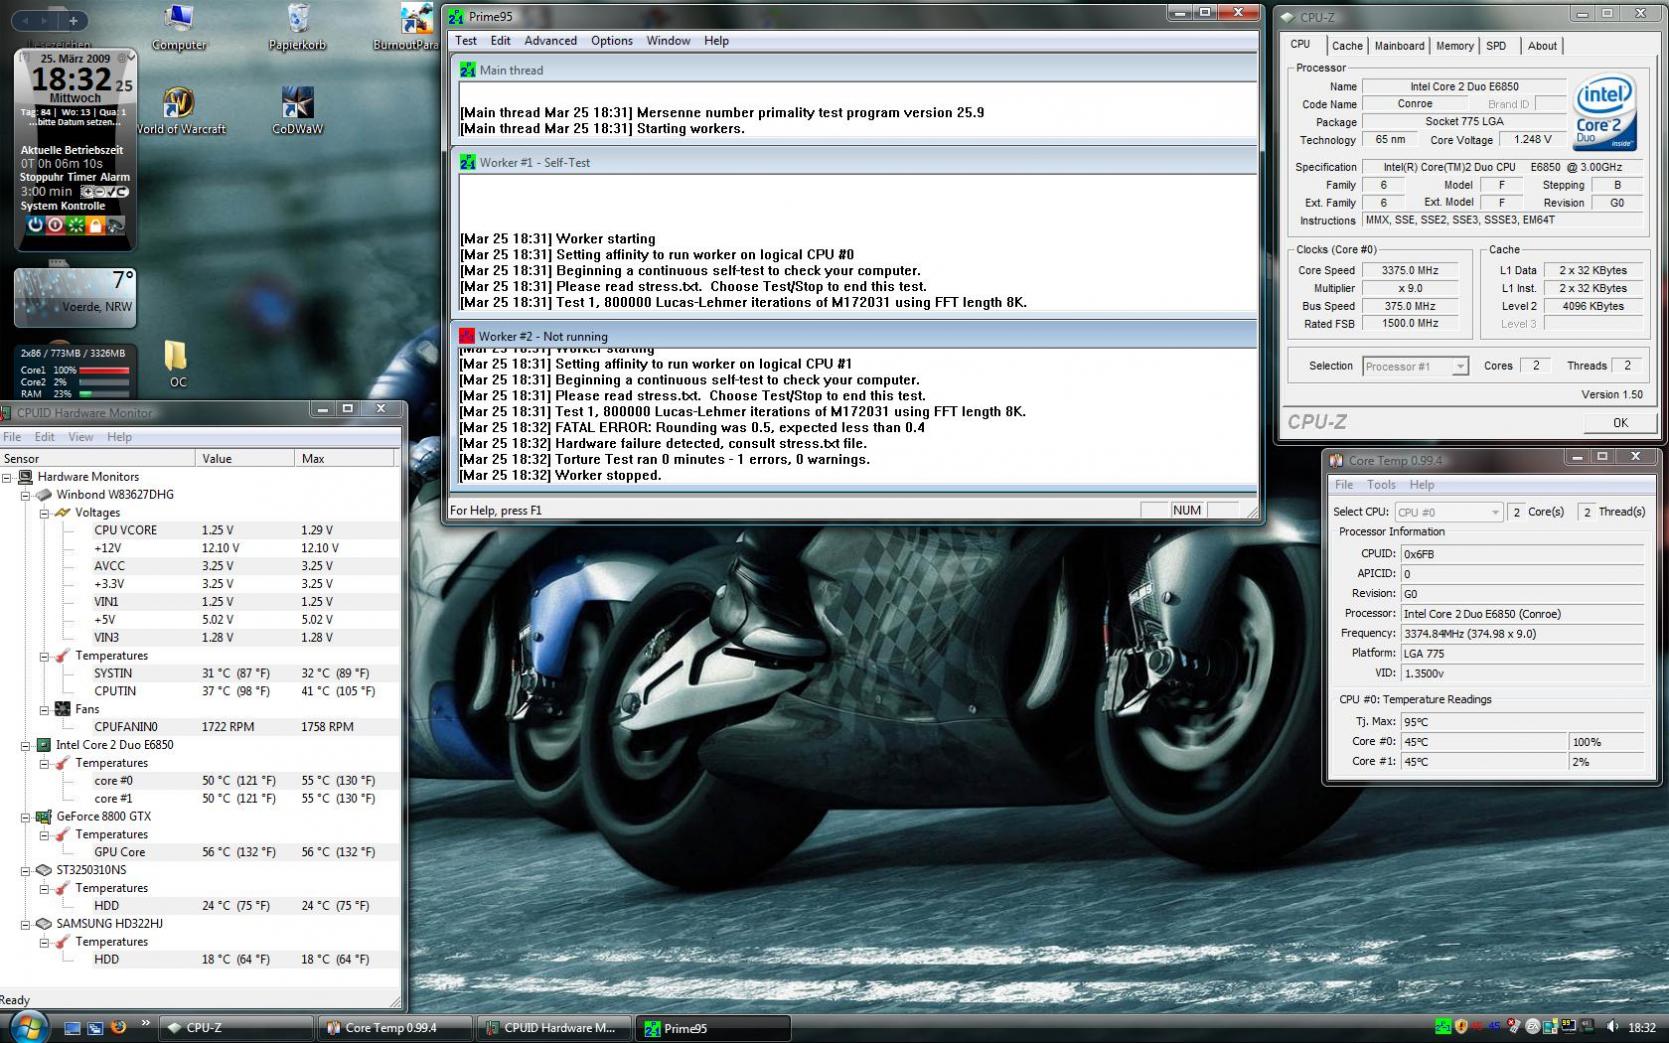The image size is (1669, 1043).
Task: Open the OC folder on the desktop
Action: click(x=176, y=364)
